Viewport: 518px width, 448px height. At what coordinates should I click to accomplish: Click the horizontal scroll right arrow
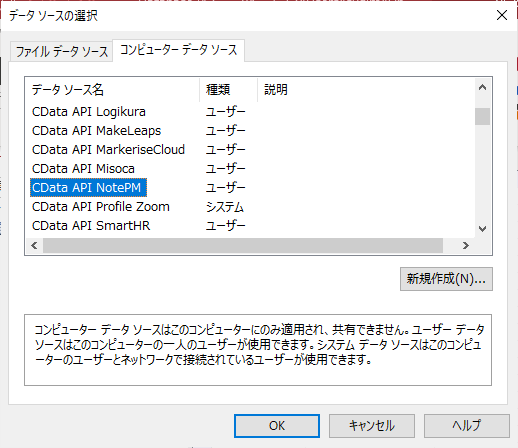[x=466, y=246]
